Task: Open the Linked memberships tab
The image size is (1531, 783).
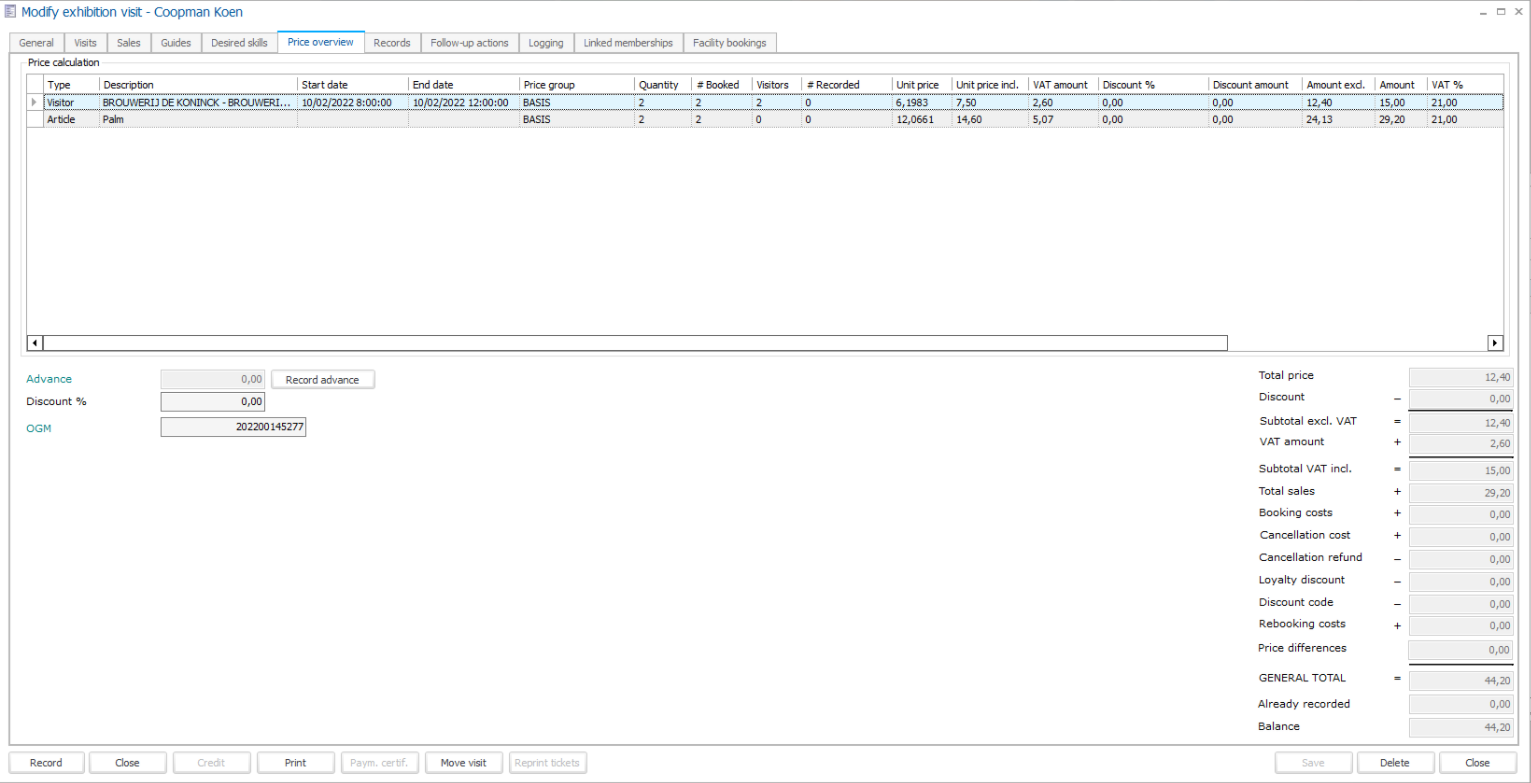Action: click(x=628, y=43)
